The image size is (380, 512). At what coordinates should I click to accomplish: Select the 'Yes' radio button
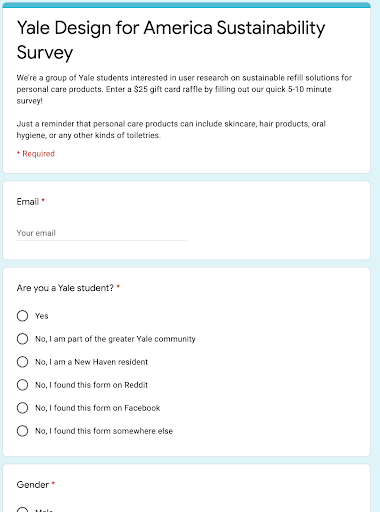click(x=22, y=316)
